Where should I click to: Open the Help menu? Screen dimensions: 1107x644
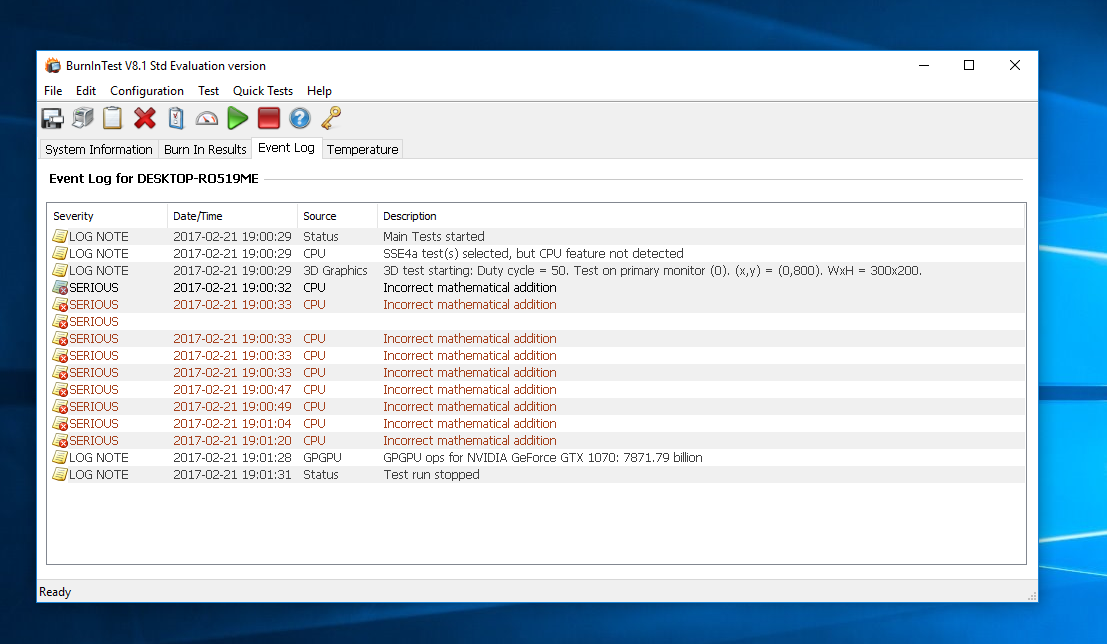click(319, 91)
